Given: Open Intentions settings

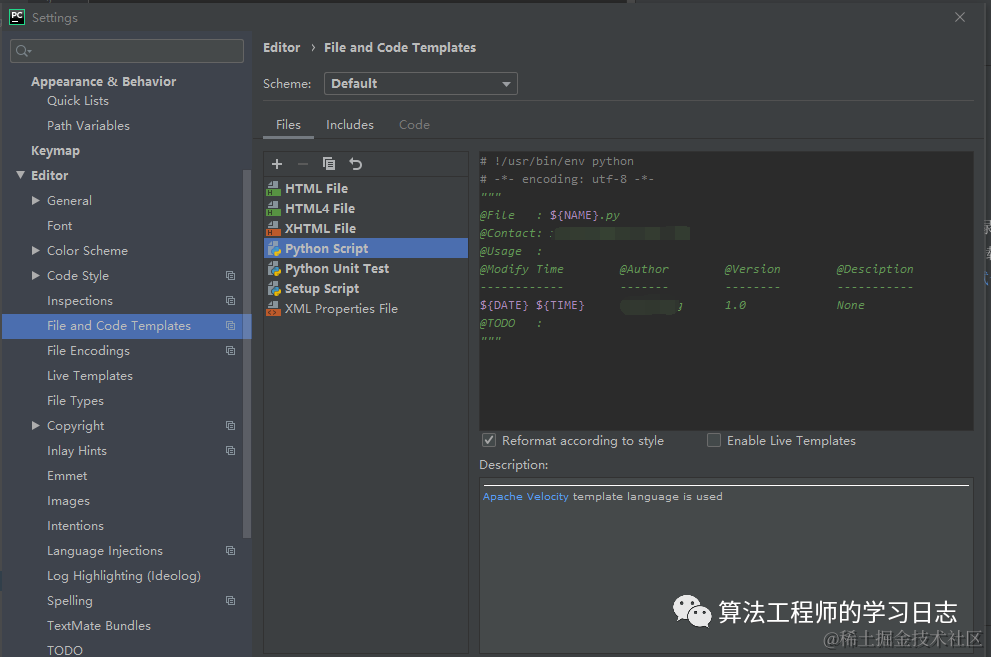Looking at the screenshot, I should tap(75, 526).
